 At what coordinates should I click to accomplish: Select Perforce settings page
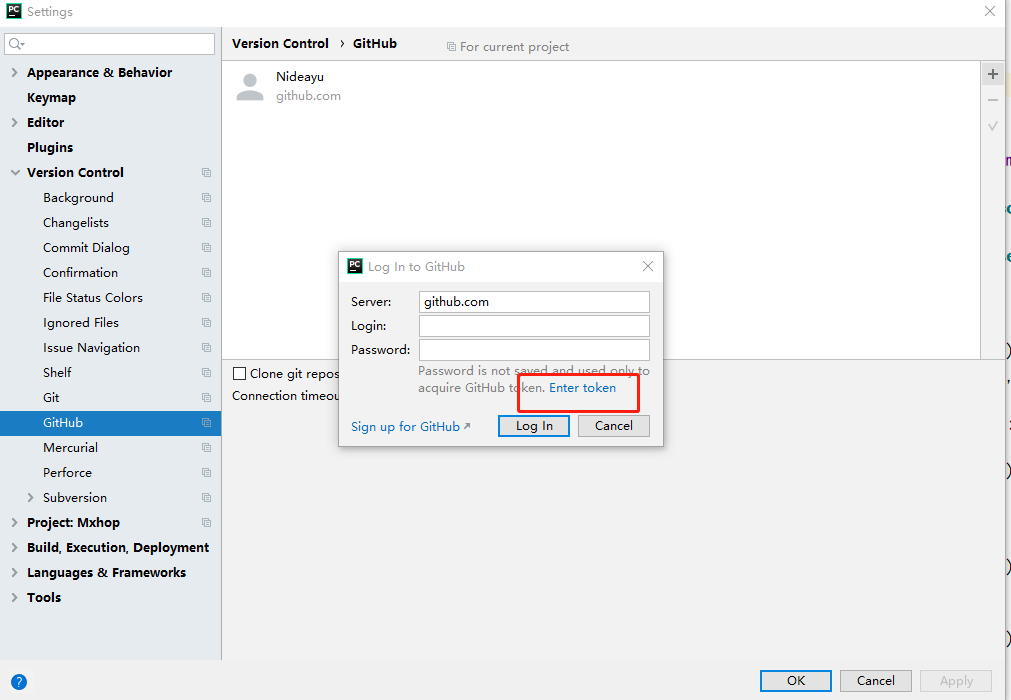click(67, 473)
